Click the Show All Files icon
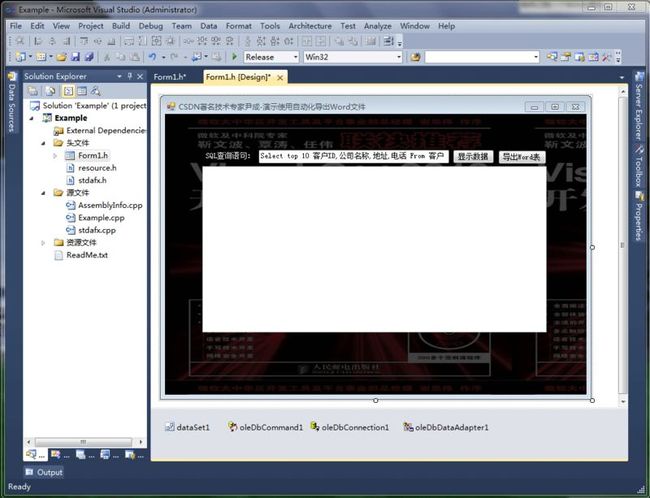The width and height of the screenshot is (650, 498). 51,91
